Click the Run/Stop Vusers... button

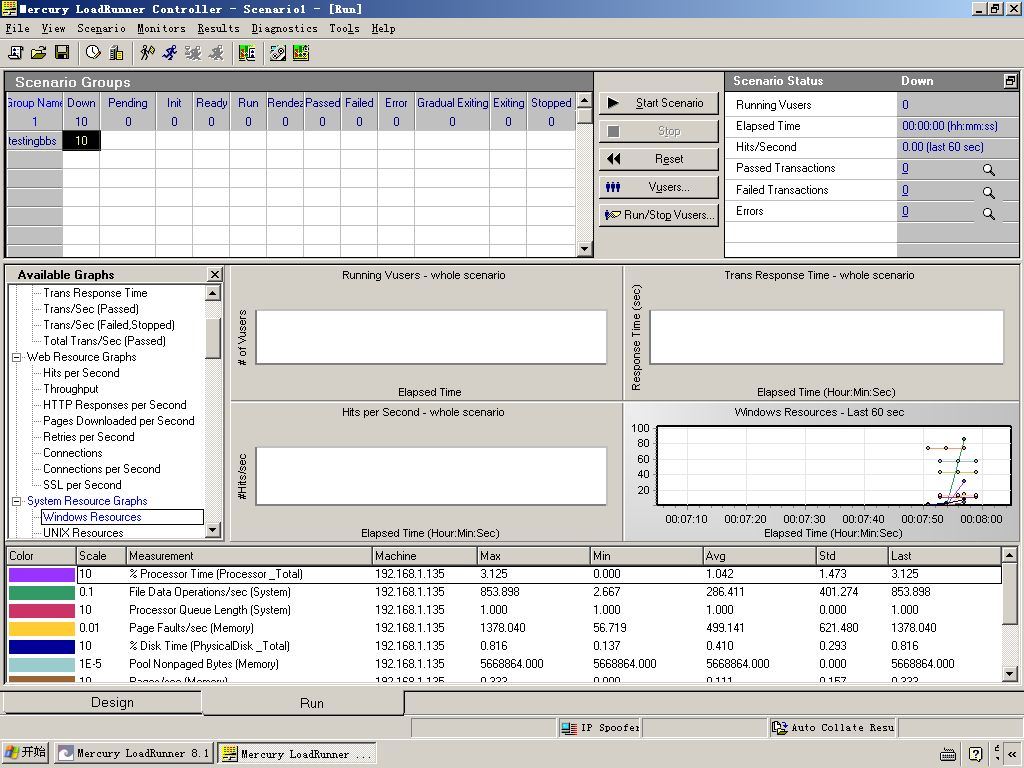pos(659,215)
